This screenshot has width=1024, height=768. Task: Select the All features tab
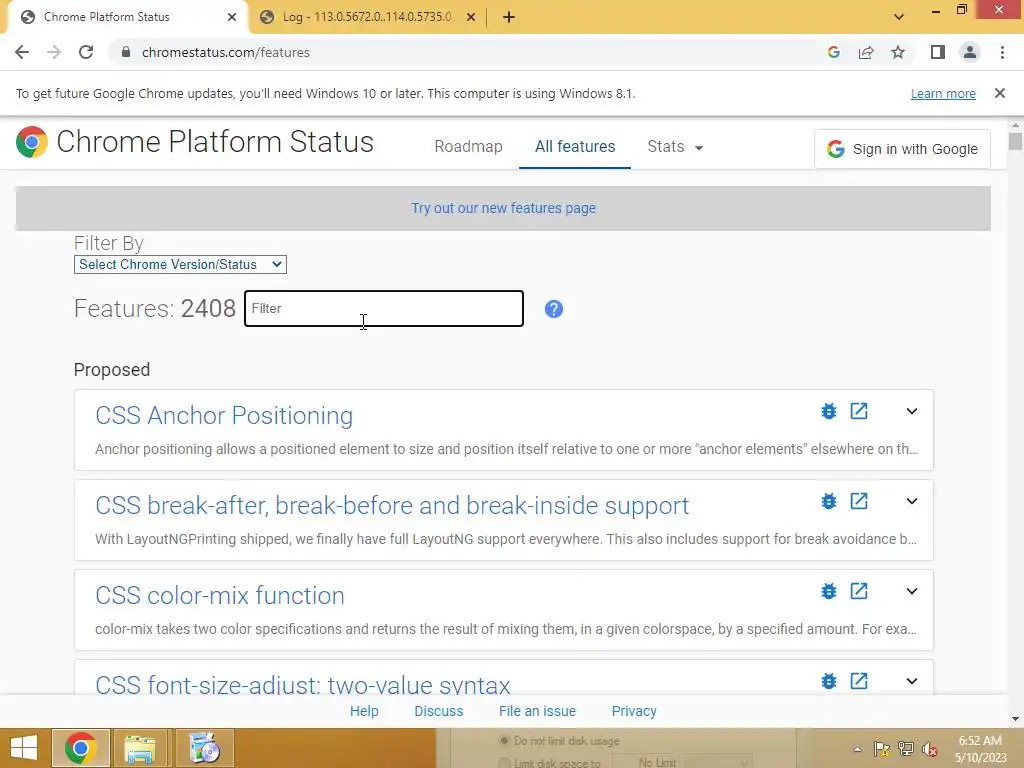[x=575, y=146]
